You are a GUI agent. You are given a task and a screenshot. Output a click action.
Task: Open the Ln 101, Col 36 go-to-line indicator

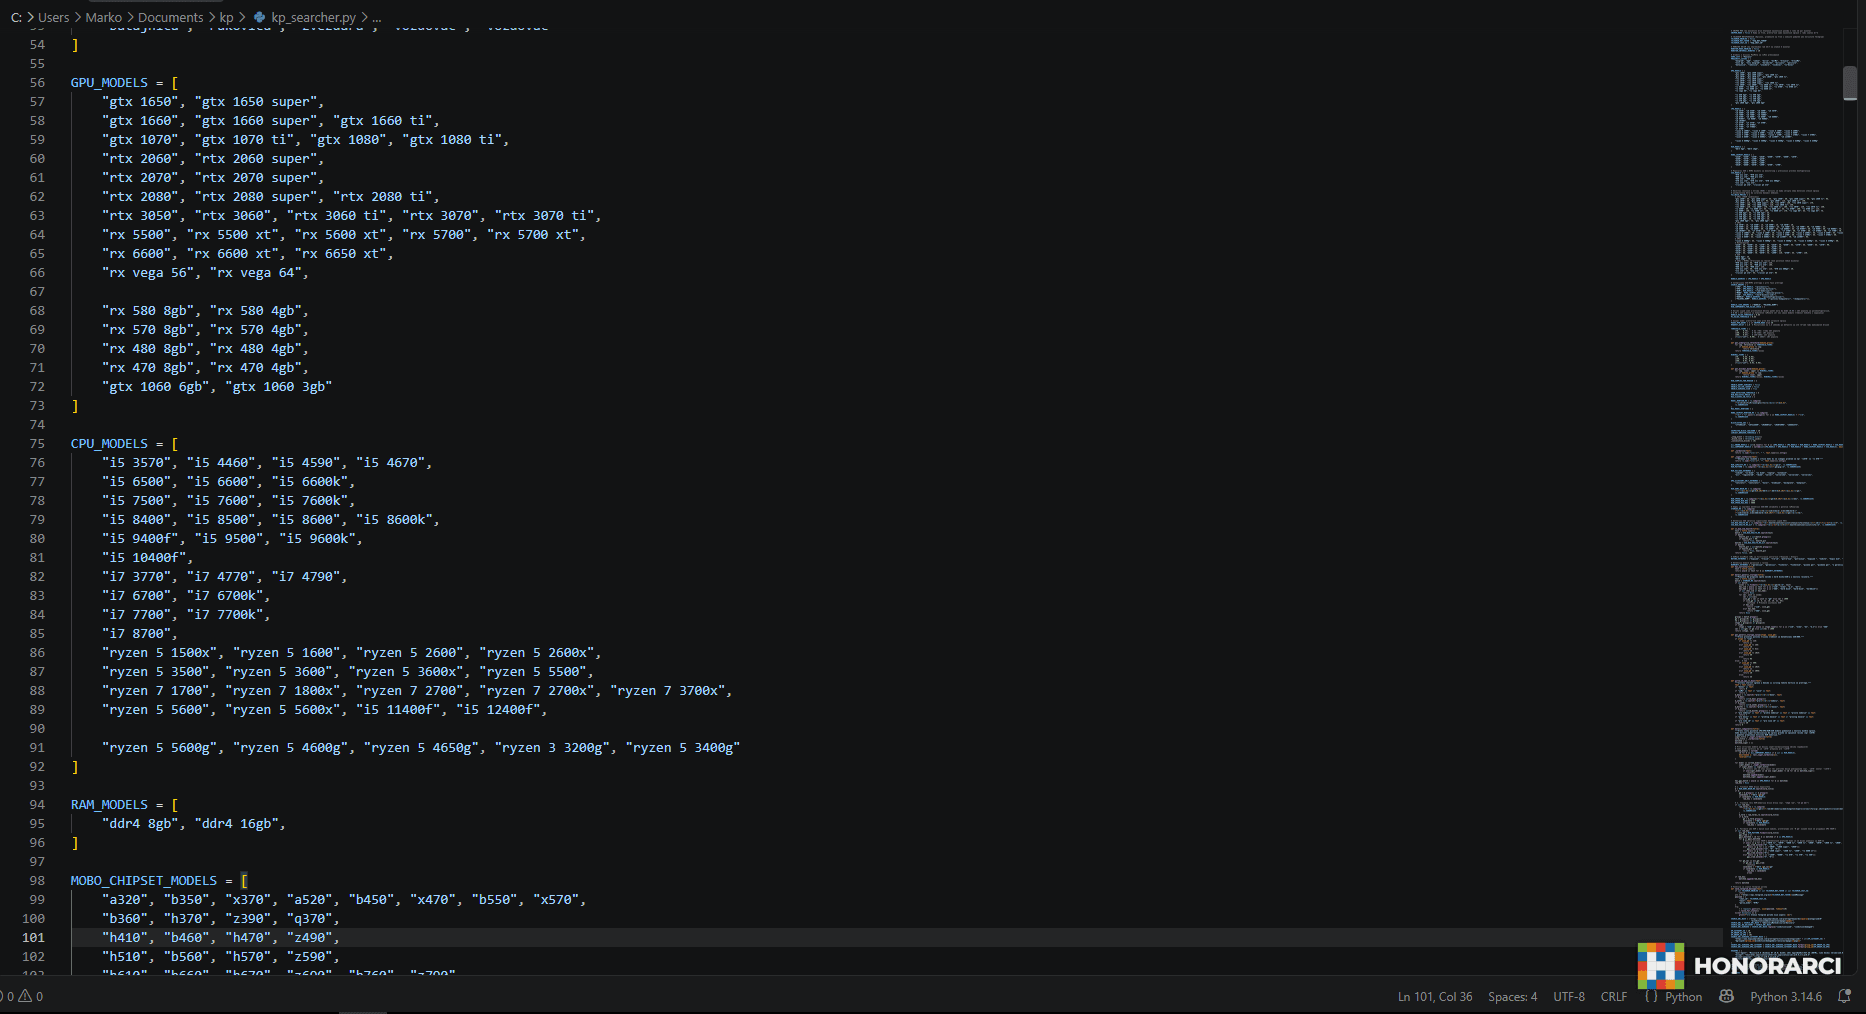tap(1435, 996)
